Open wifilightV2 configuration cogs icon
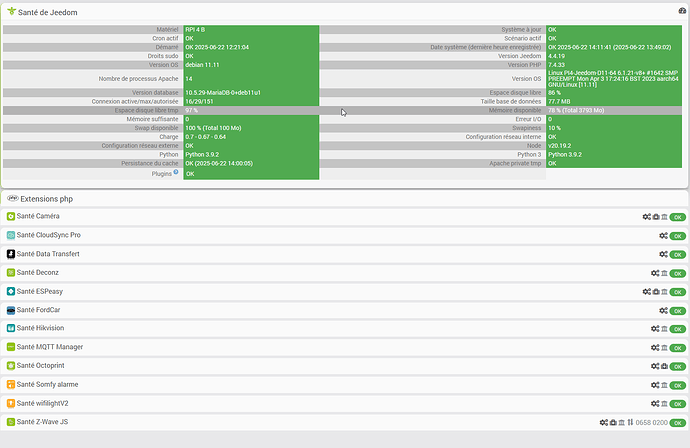Image resolution: width=690 pixels, height=448 pixels. tap(655, 403)
